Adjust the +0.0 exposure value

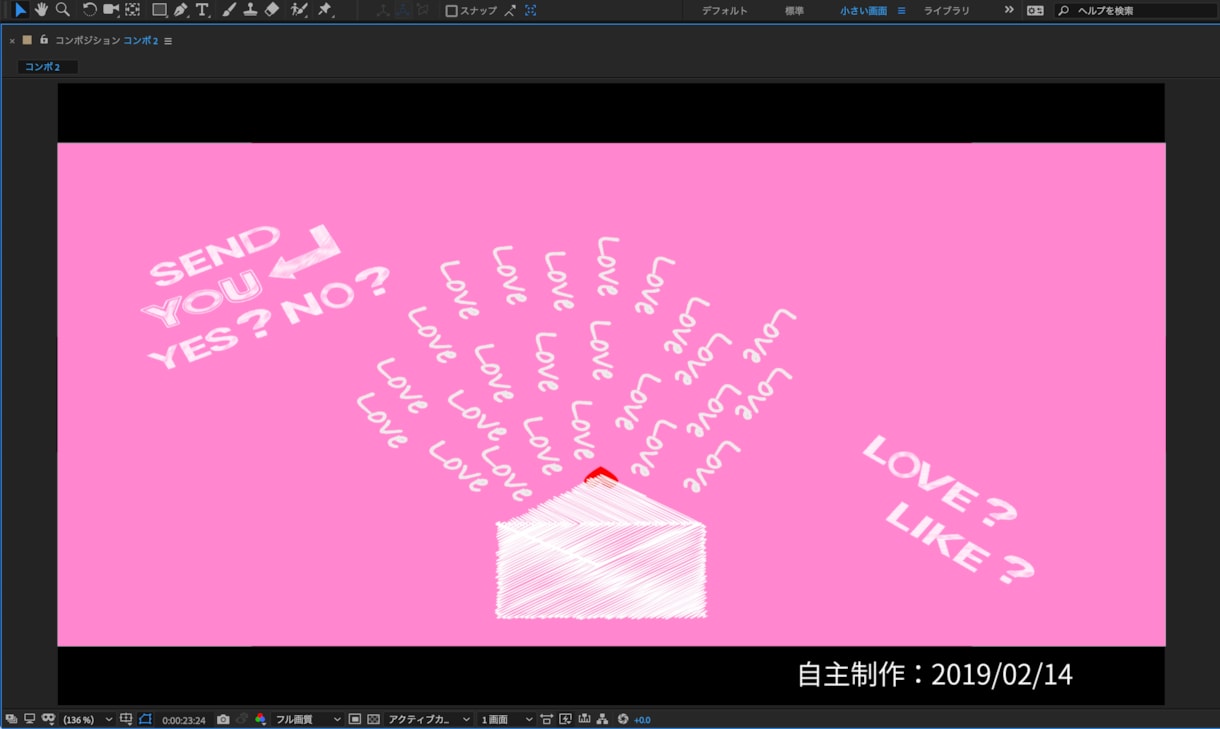(x=642, y=720)
